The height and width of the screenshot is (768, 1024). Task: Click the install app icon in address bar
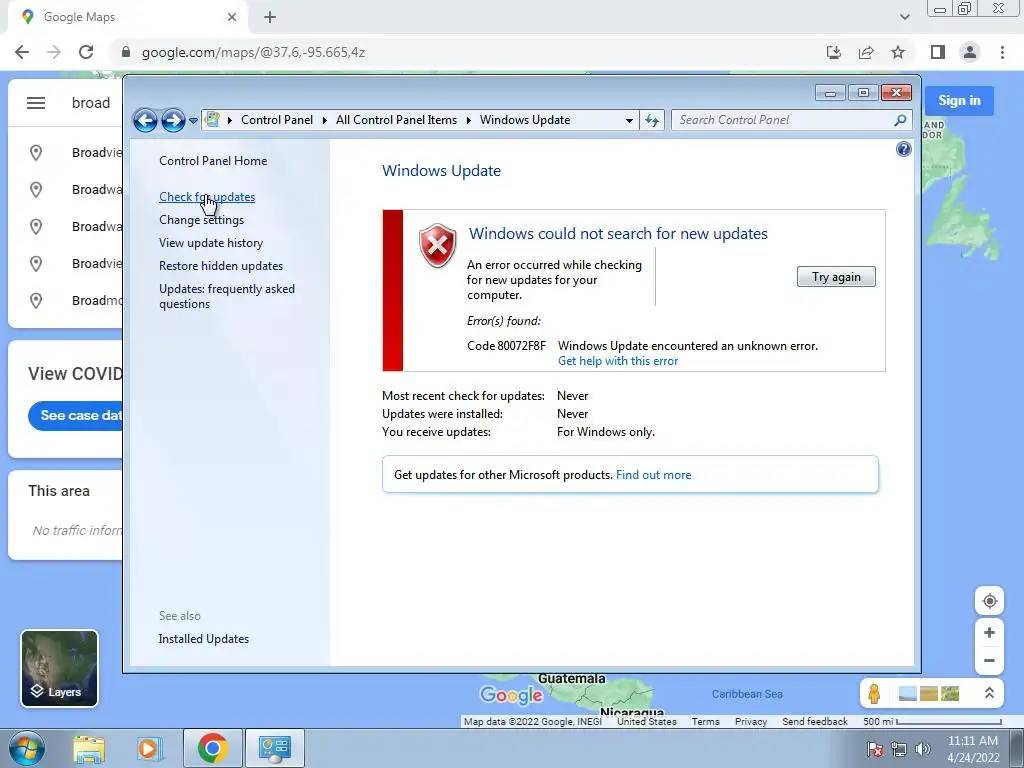(833, 52)
